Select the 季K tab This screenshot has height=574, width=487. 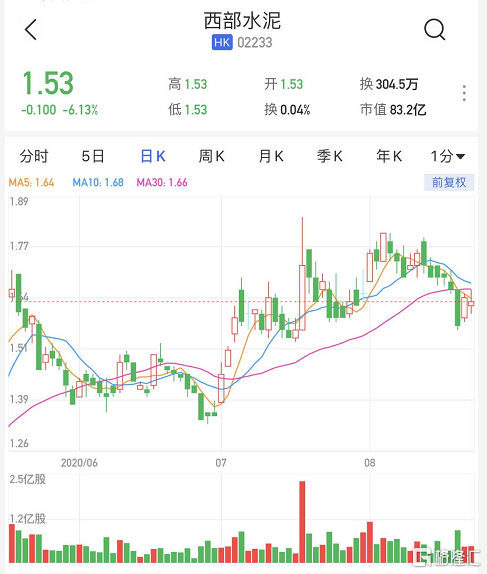point(330,156)
